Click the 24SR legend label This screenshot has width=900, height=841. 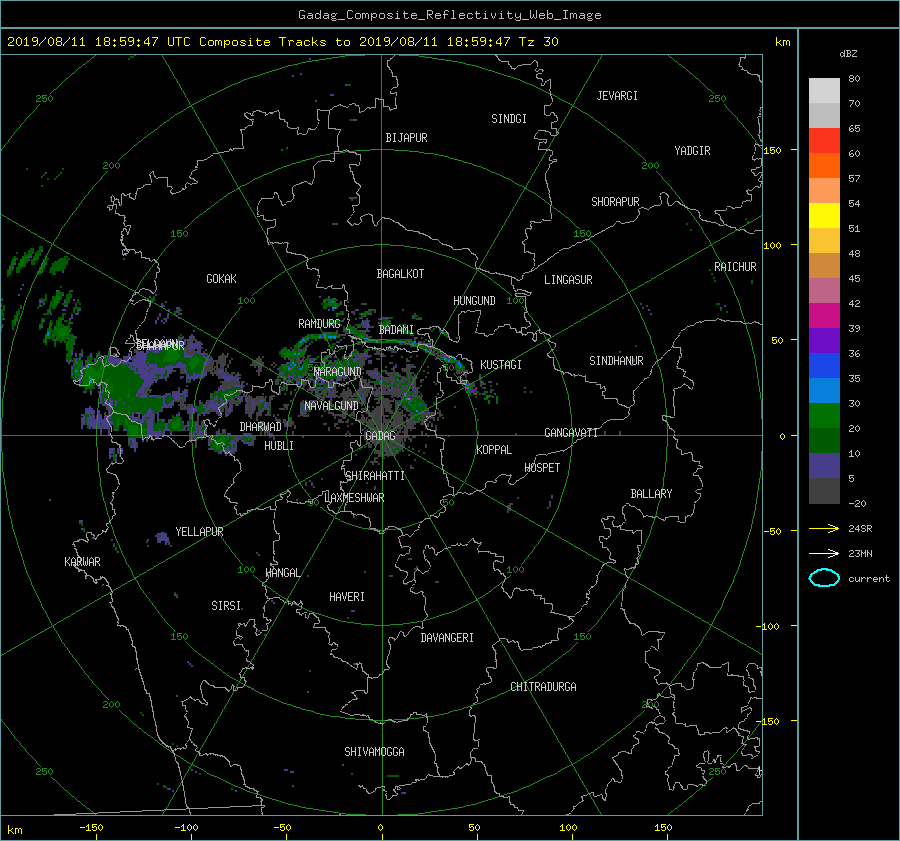860,528
